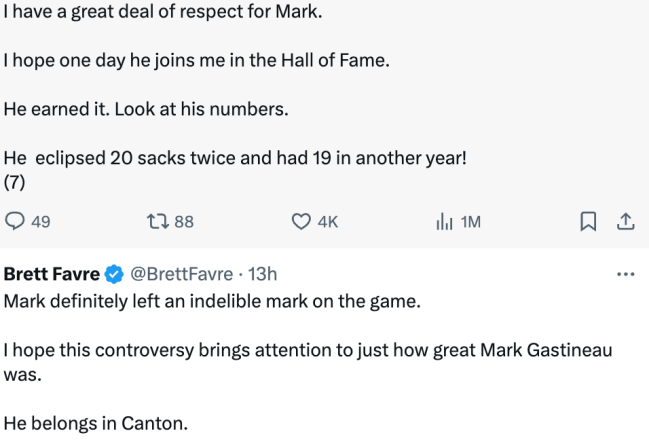Click Brett Favre's blue verified badge
This screenshot has height=448, width=649.
[x=115, y=274]
